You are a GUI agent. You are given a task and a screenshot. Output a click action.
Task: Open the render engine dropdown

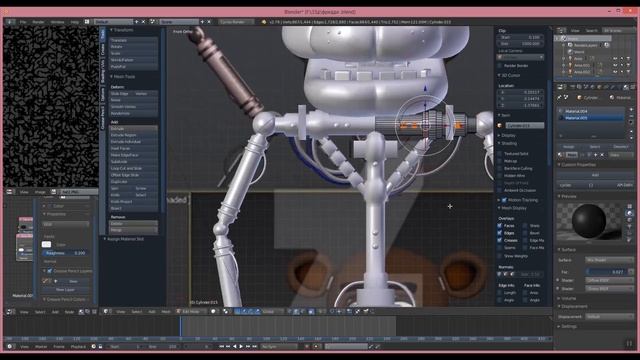(x=236, y=22)
